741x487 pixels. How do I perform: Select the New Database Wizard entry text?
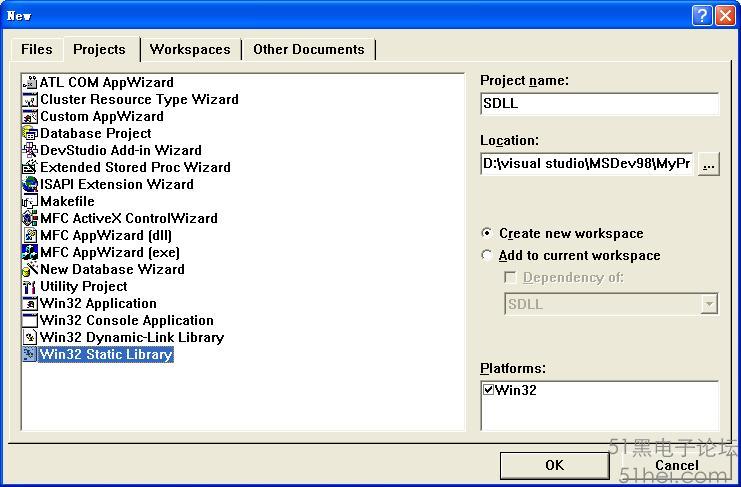112,269
